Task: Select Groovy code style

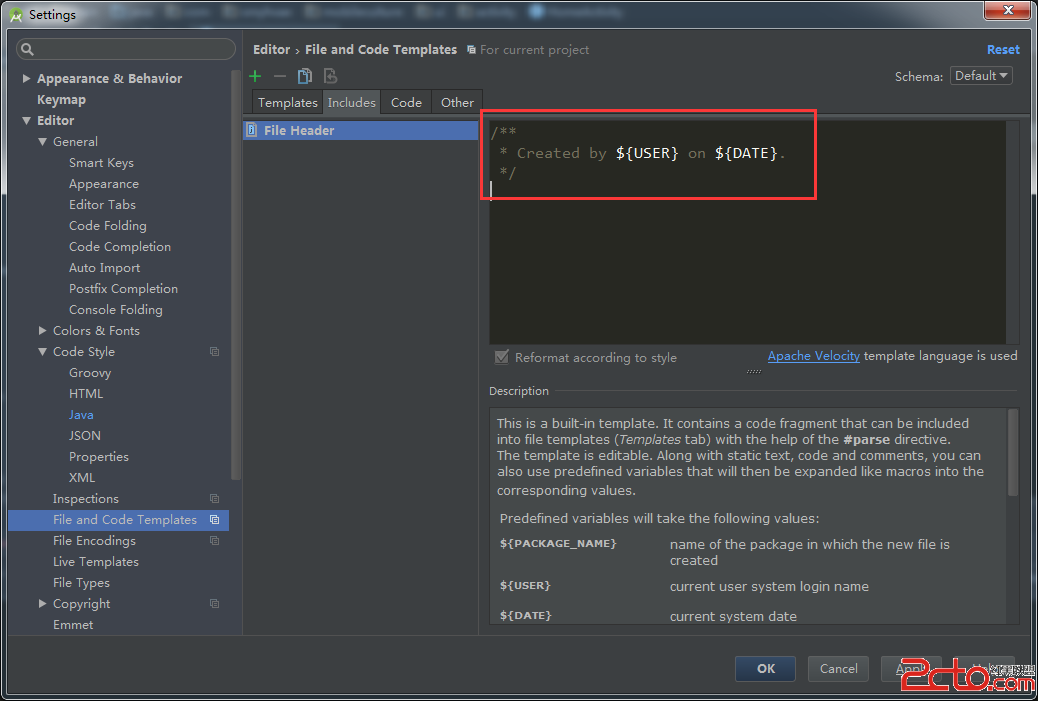Action: coord(90,373)
